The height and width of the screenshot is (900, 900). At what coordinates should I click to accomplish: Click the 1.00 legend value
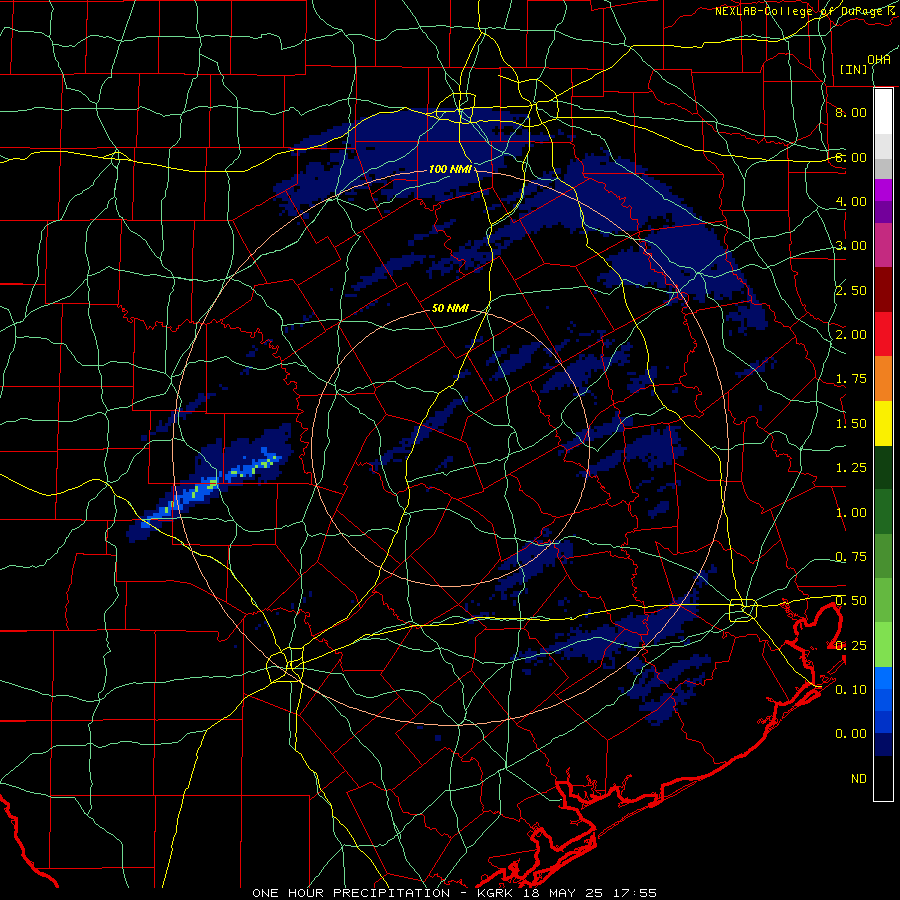pyautogui.click(x=851, y=513)
